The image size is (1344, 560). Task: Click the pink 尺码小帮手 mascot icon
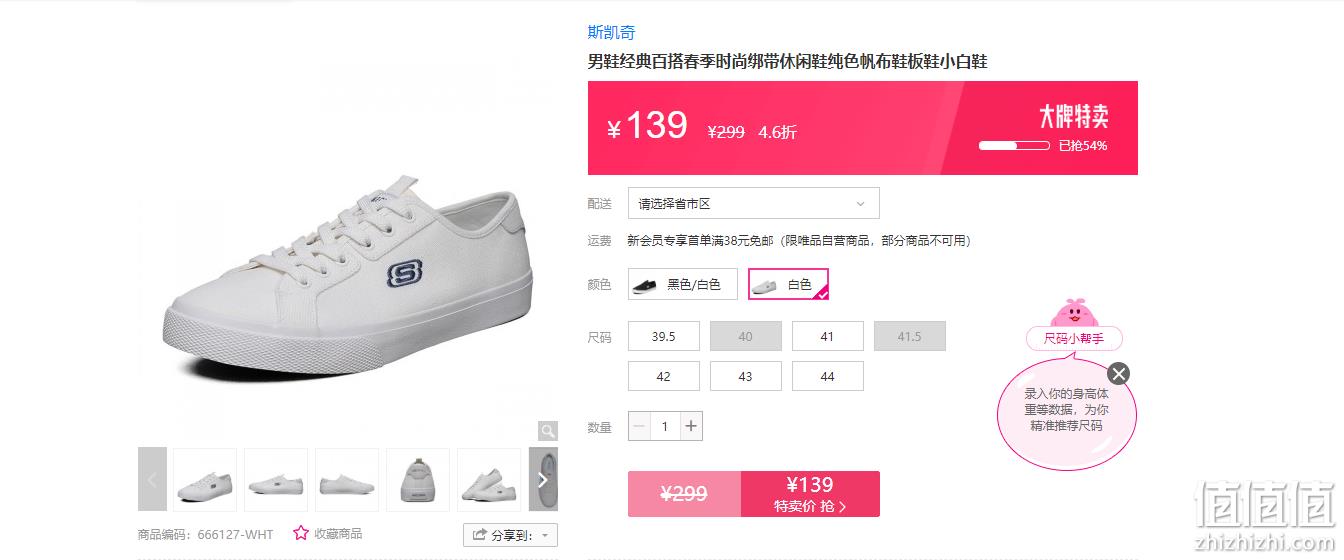1074,312
